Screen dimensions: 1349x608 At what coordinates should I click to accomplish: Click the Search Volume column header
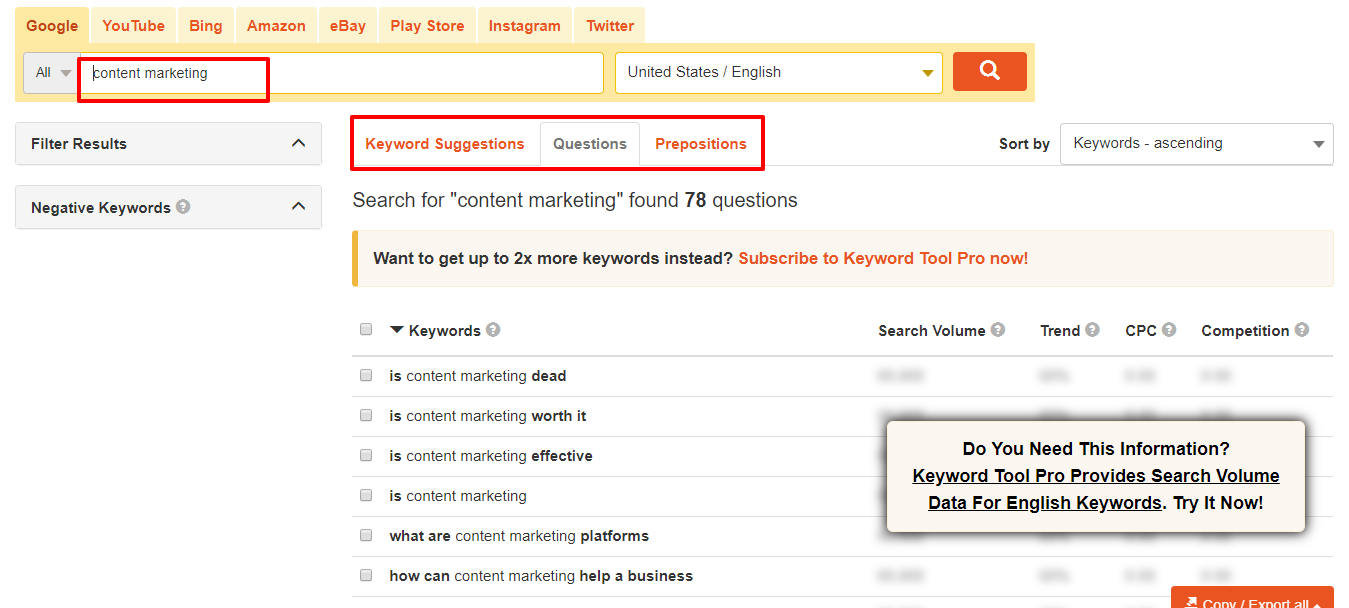pos(932,330)
